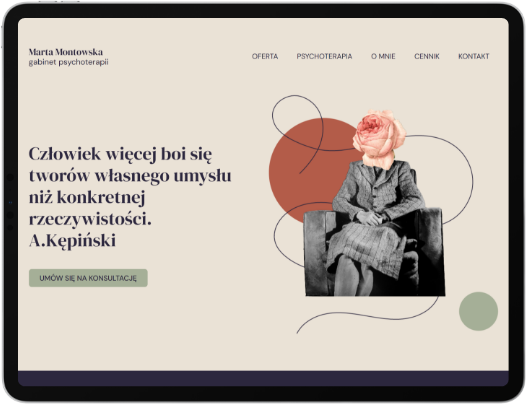Click the seated woman collage photo
Image resolution: width=527 pixels, height=404 pixels.
[375, 229]
